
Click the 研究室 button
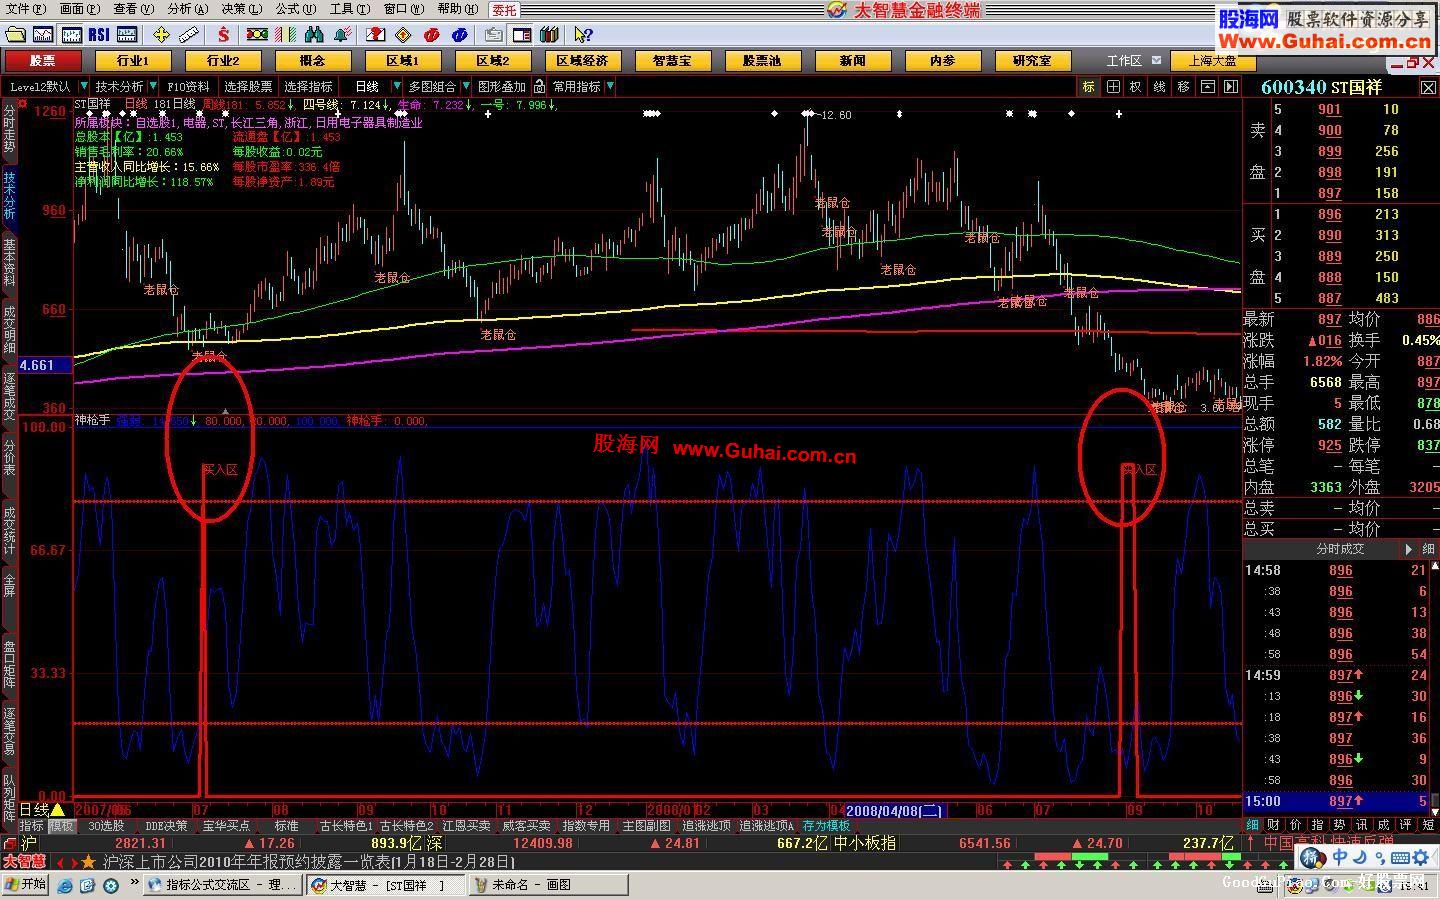coord(1032,61)
